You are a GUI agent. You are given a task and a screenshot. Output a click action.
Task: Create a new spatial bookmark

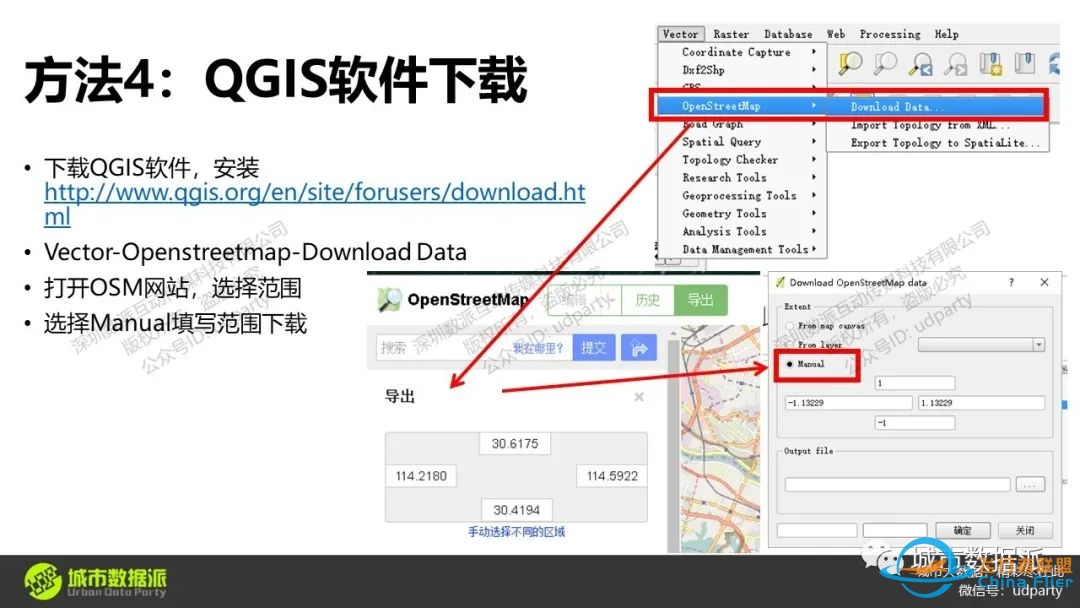pyautogui.click(x=991, y=62)
